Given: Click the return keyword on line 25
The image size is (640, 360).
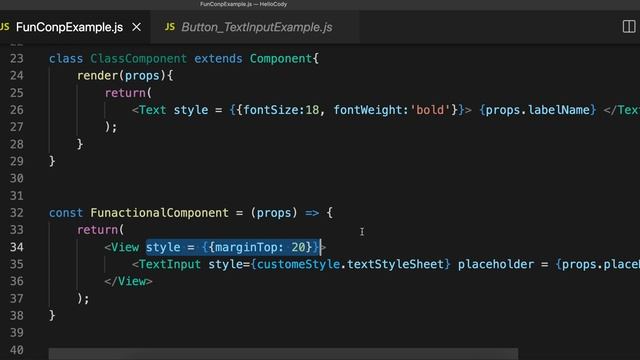Looking at the screenshot, I should (125, 93).
